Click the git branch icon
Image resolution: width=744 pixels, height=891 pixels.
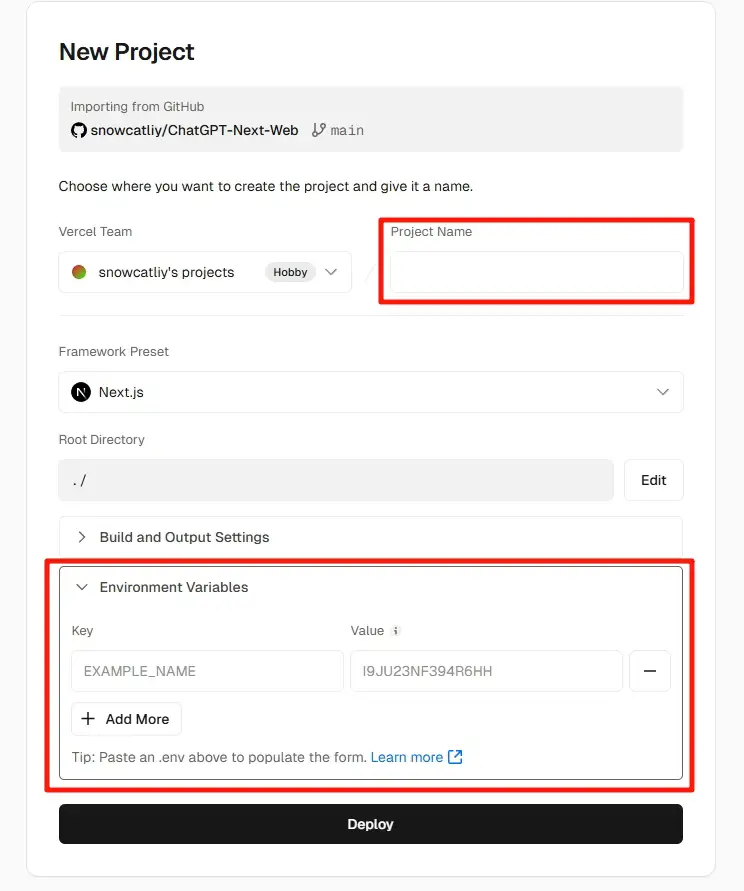(319, 130)
